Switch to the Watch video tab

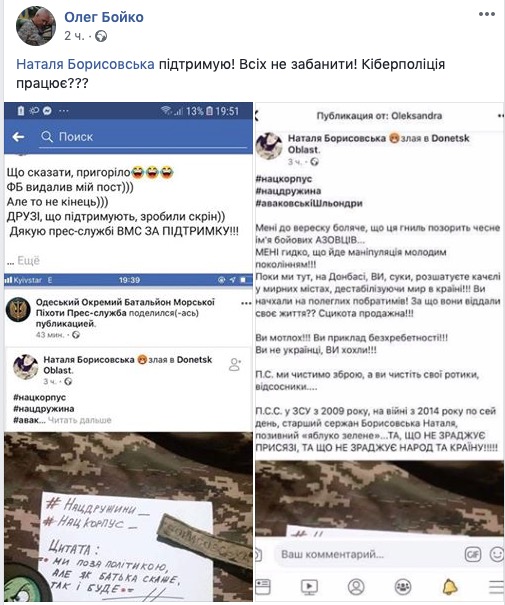coord(309,586)
